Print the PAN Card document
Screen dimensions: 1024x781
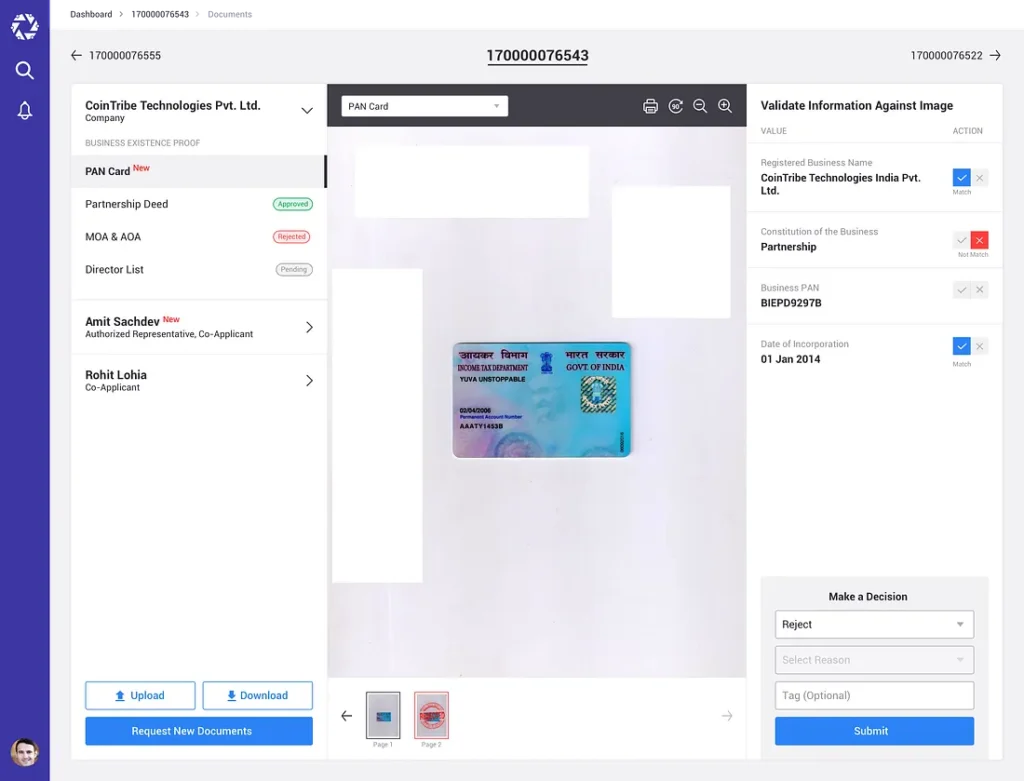[x=650, y=106]
